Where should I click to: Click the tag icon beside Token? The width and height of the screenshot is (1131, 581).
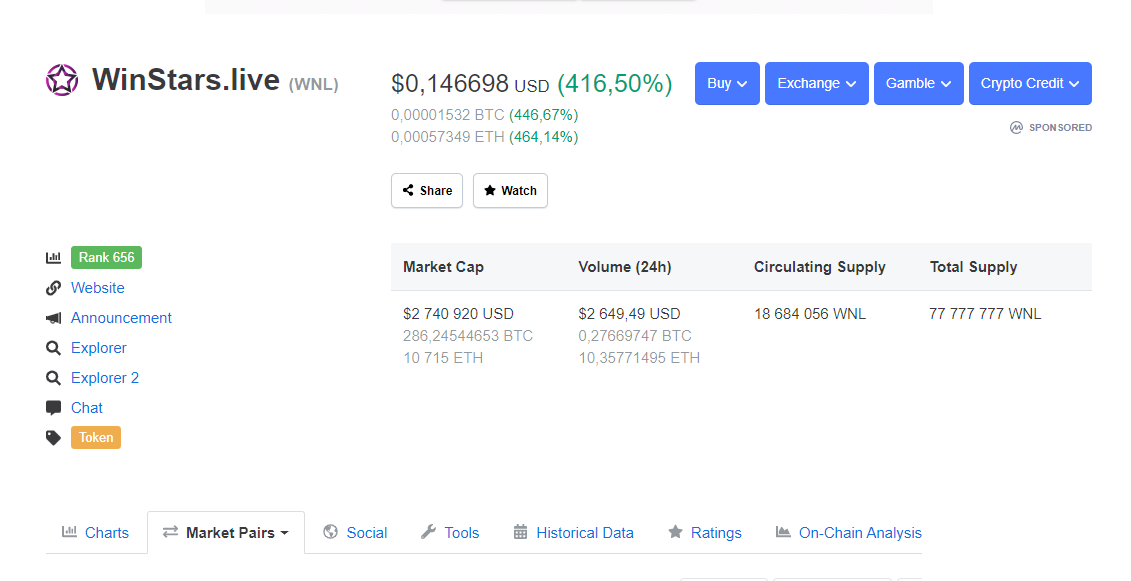coord(53,438)
